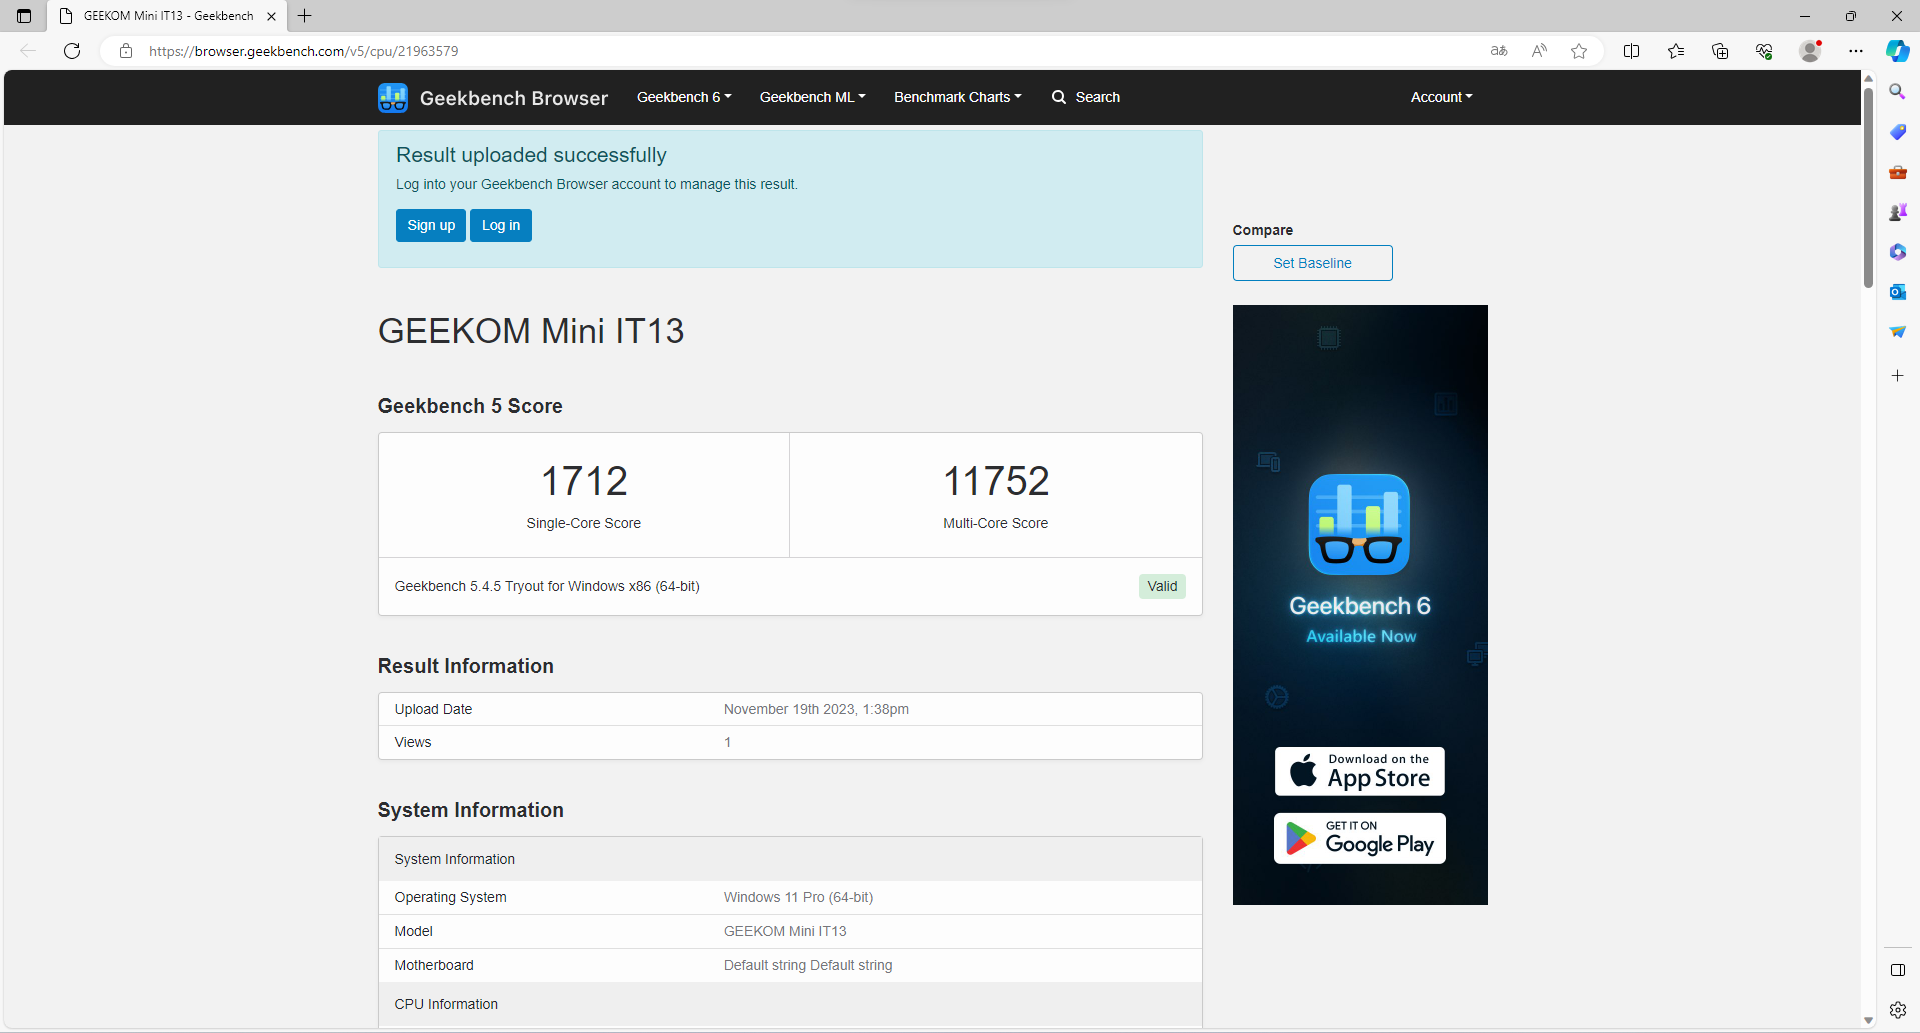The image size is (1920, 1033).
Task: Click the multi-core score 11752
Action: (x=996, y=481)
